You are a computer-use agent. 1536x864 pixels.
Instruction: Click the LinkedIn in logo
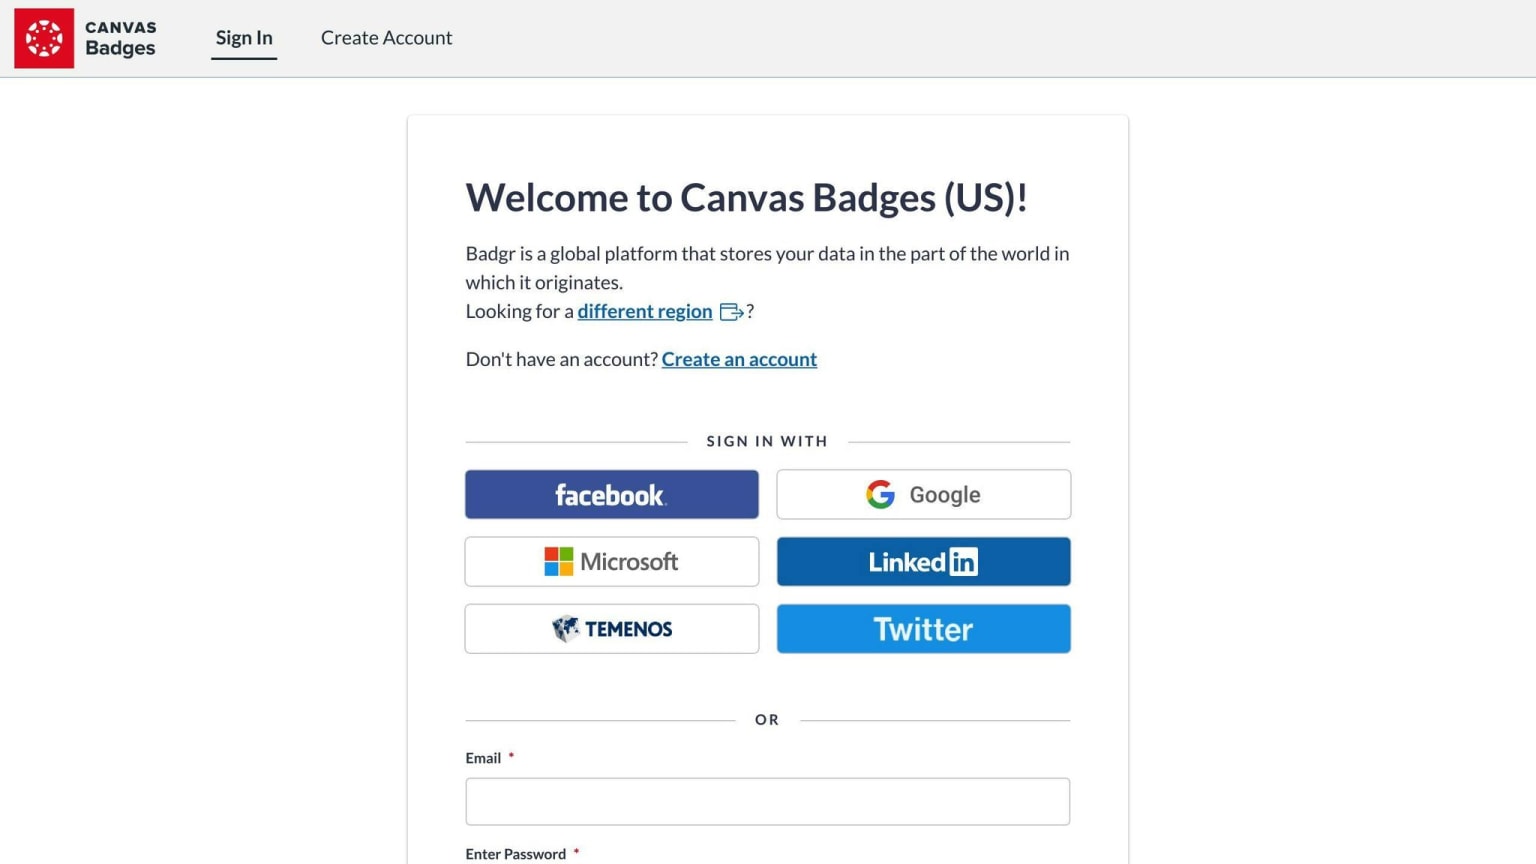click(963, 562)
